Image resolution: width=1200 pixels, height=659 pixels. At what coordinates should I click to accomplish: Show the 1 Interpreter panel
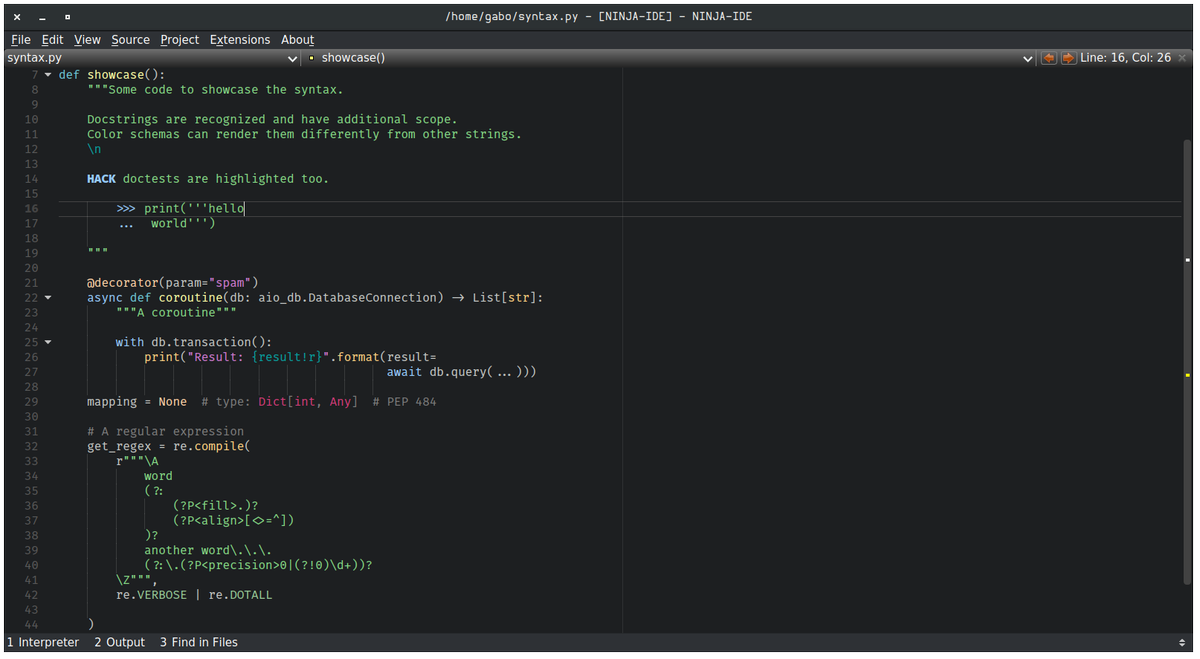click(43, 642)
